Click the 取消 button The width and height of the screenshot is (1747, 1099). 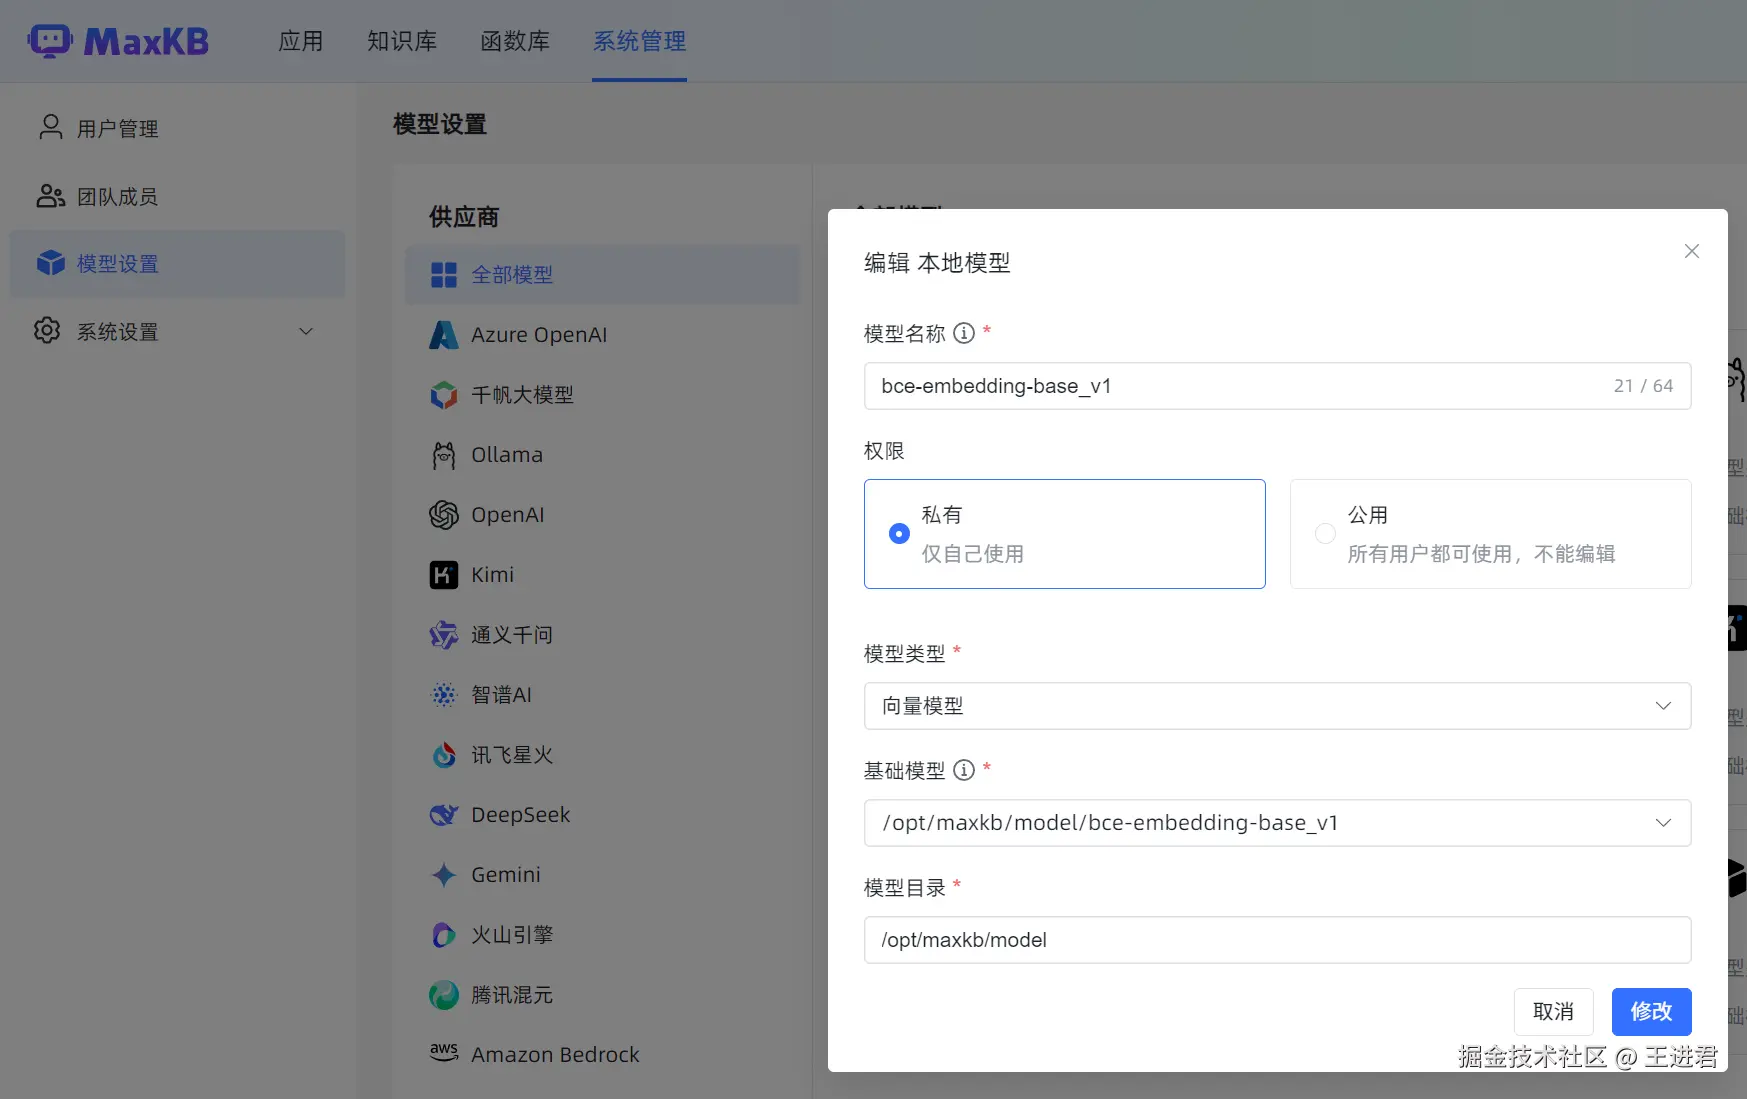coord(1554,1012)
